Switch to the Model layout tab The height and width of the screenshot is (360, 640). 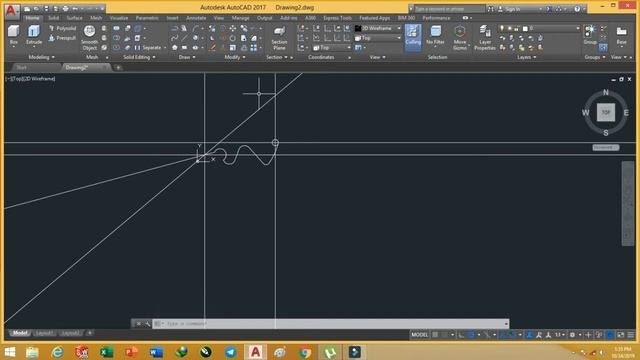[20, 333]
